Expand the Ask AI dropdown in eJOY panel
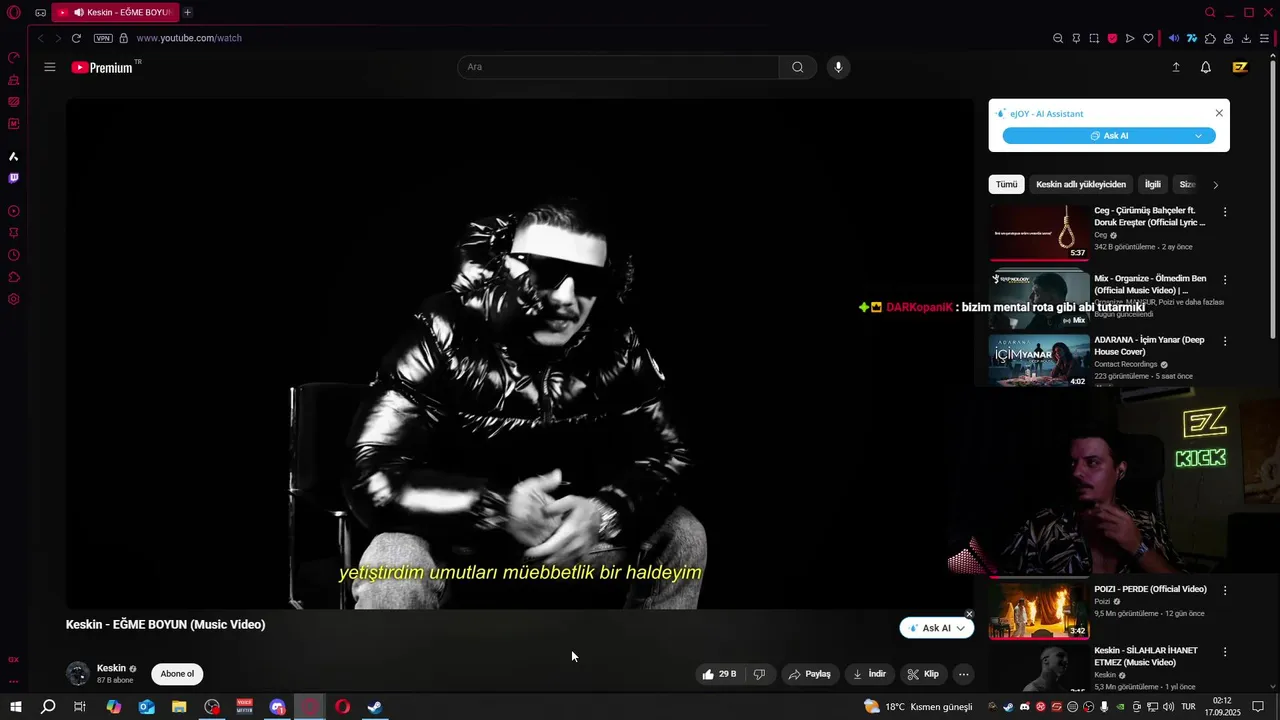 (1198, 136)
